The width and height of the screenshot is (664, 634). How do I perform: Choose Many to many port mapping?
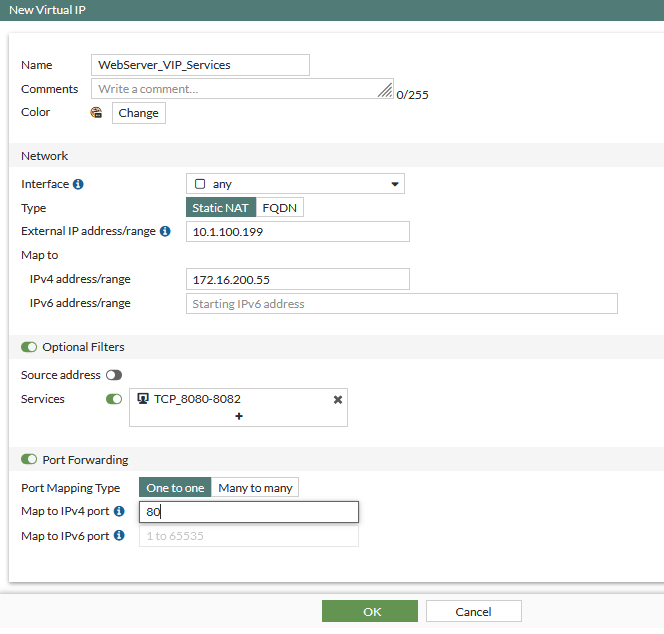tap(255, 488)
